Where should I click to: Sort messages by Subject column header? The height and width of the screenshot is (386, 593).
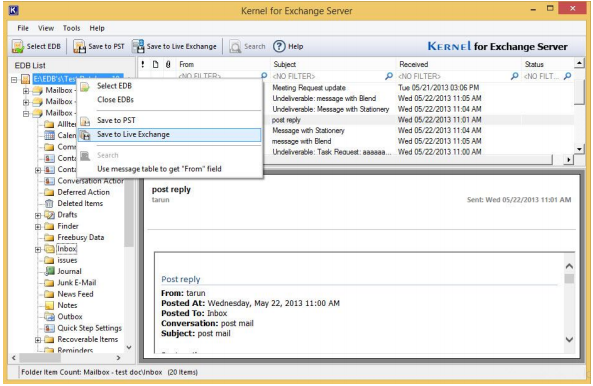click(x=333, y=64)
